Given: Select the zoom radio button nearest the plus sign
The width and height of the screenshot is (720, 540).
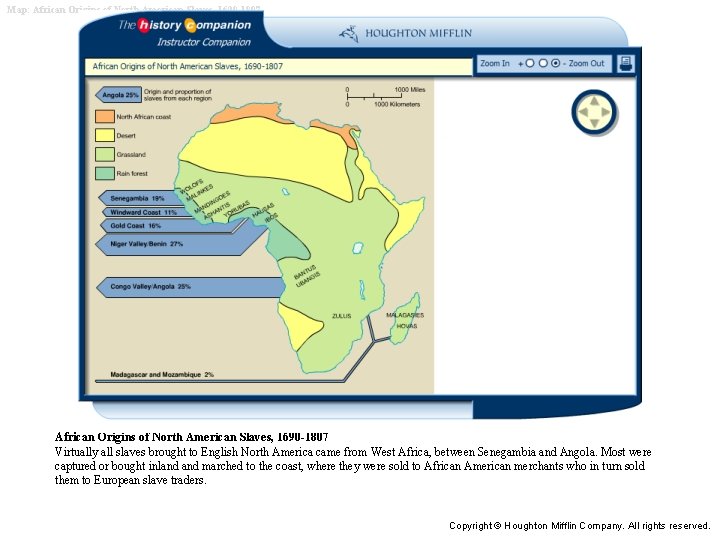Looking at the screenshot, I should tap(530, 63).
